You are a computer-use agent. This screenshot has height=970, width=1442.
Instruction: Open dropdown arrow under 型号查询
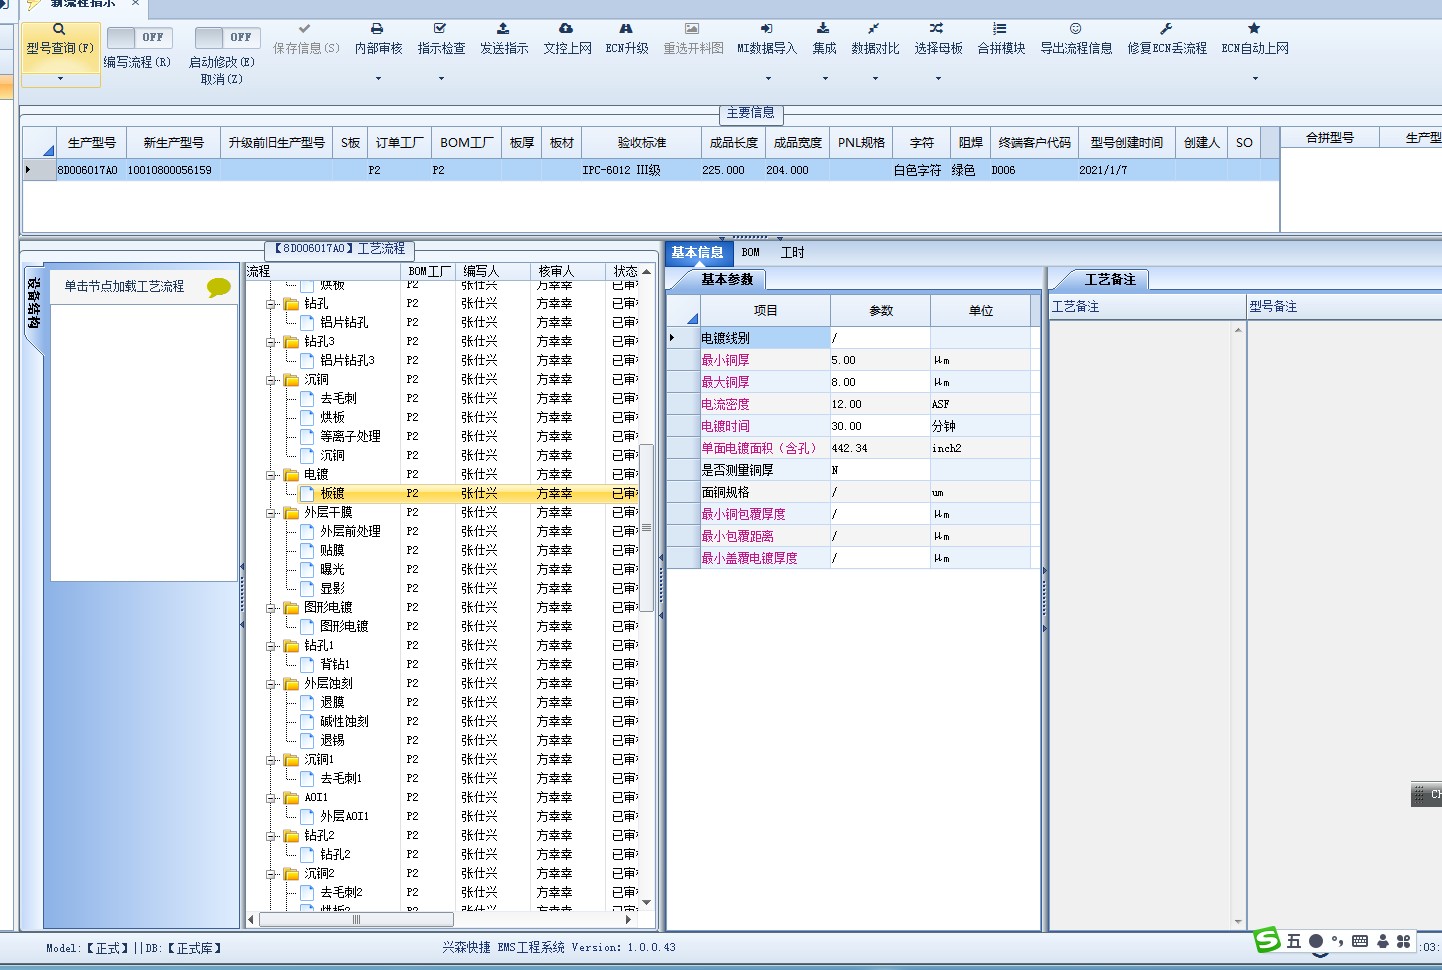pyautogui.click(x=60, y=78)
